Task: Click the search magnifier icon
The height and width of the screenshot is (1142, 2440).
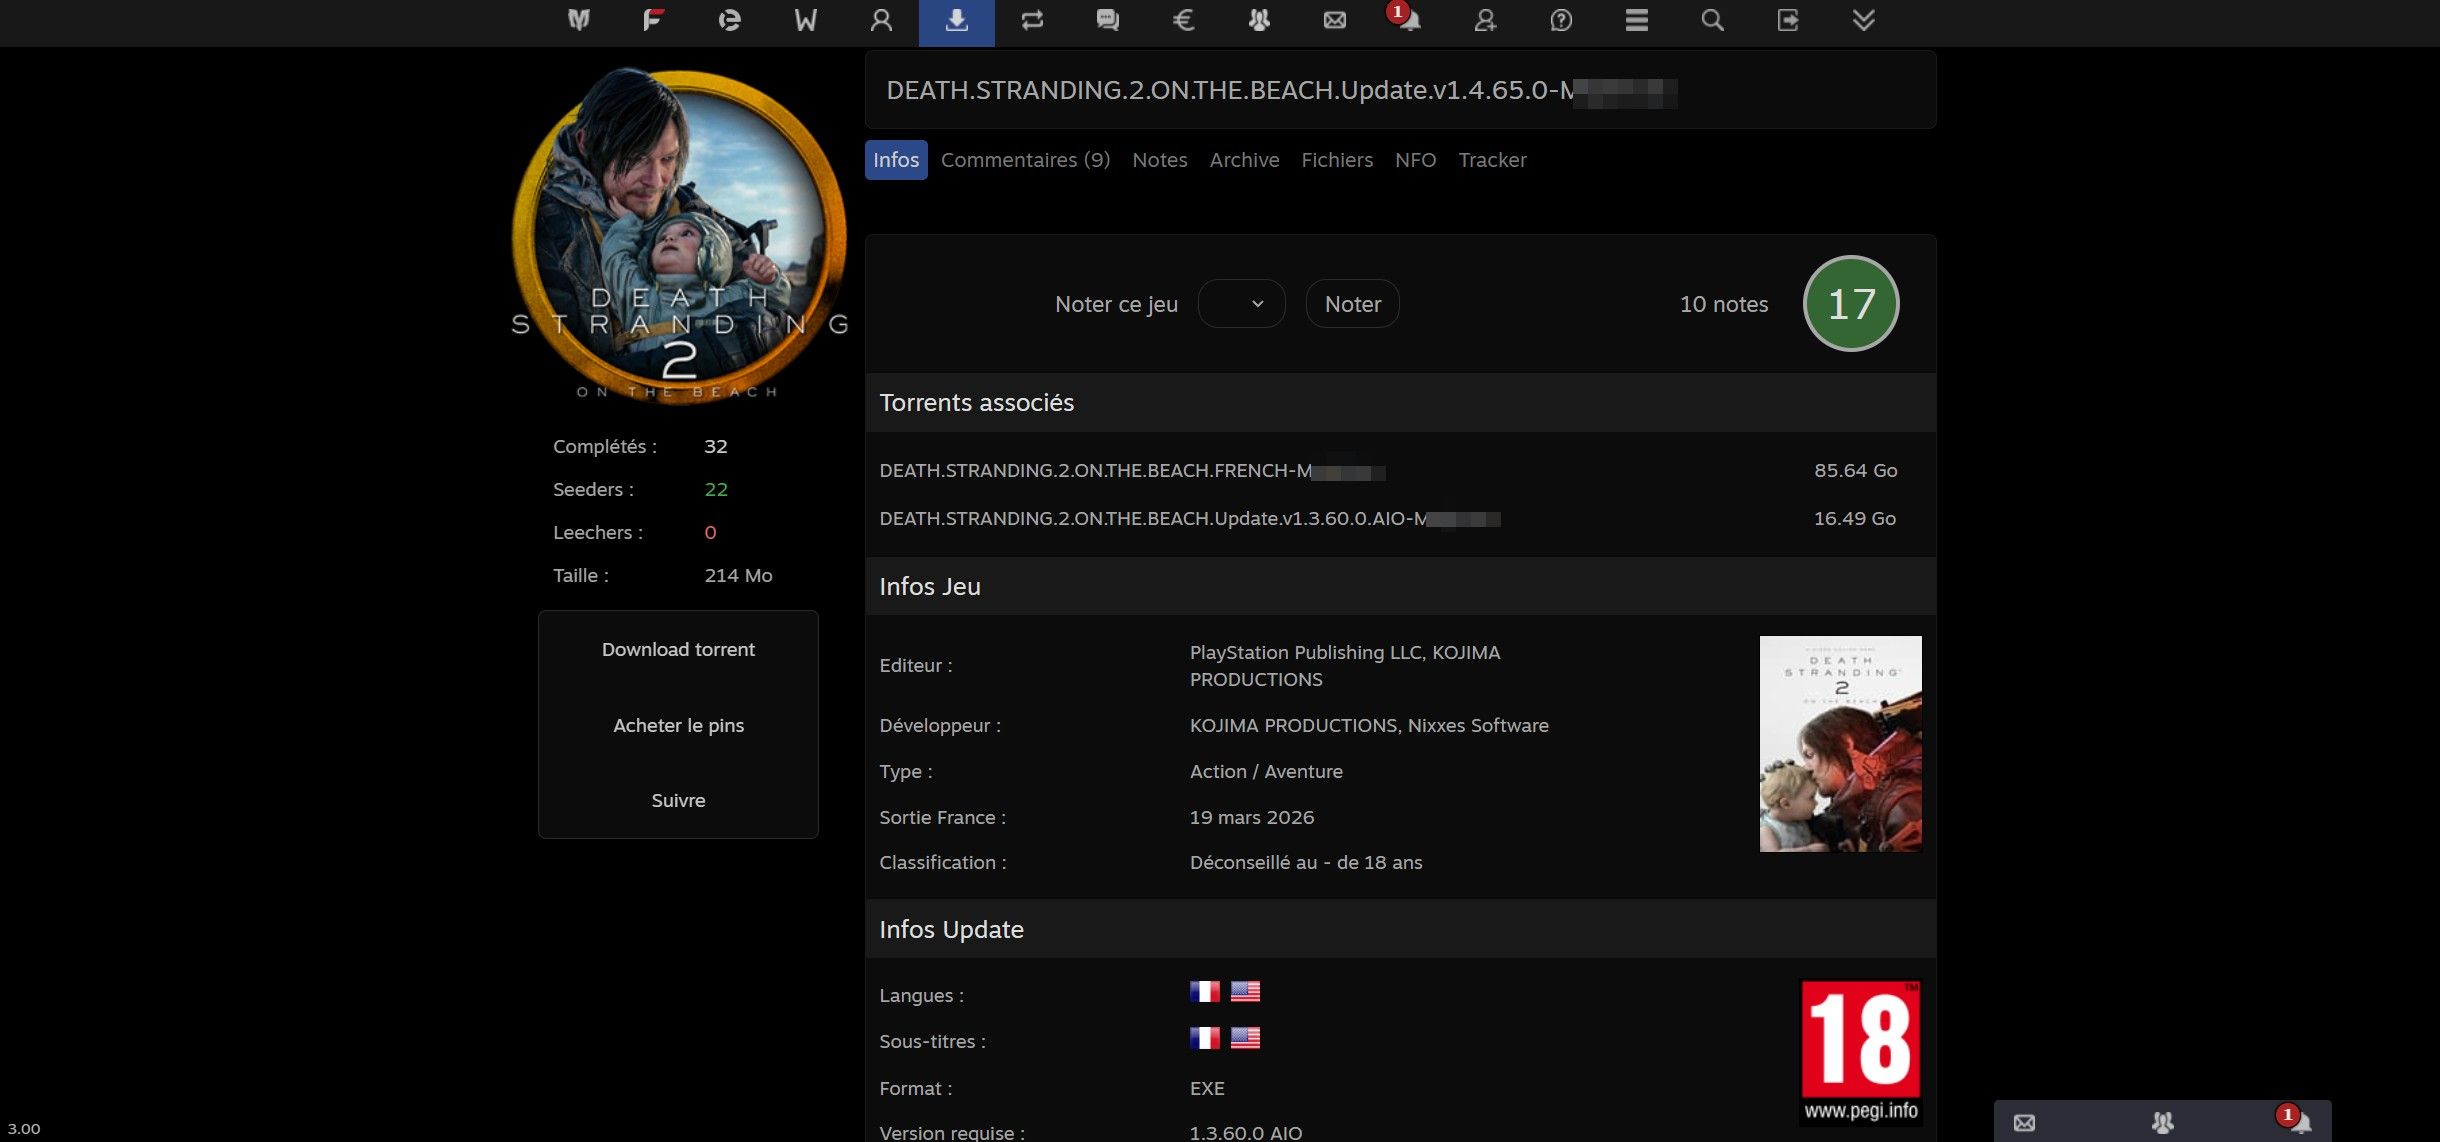Action: (1712, 21)
